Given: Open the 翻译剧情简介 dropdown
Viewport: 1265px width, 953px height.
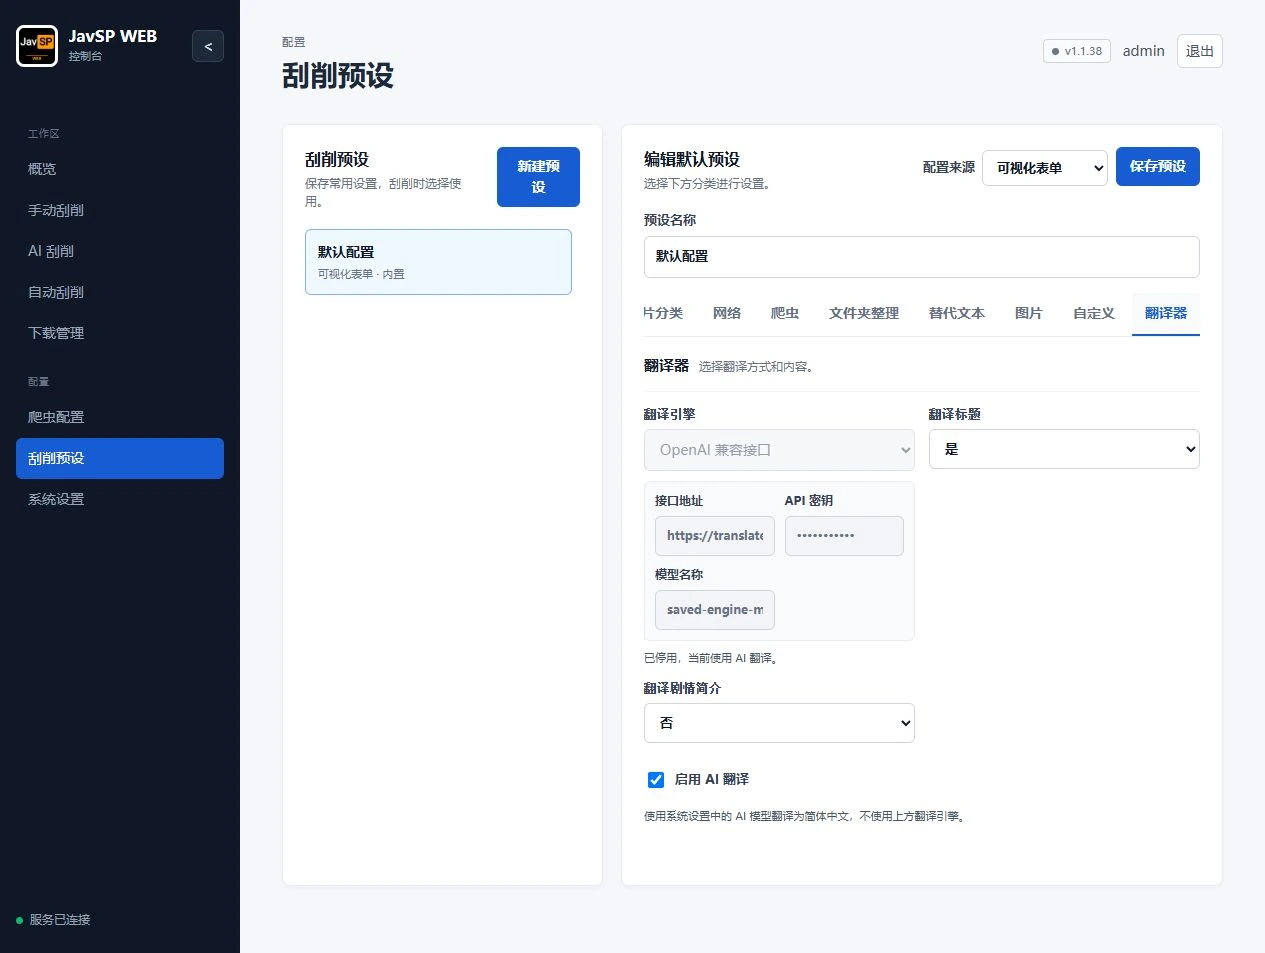Looking at the screenshot, I should (779, 723).
